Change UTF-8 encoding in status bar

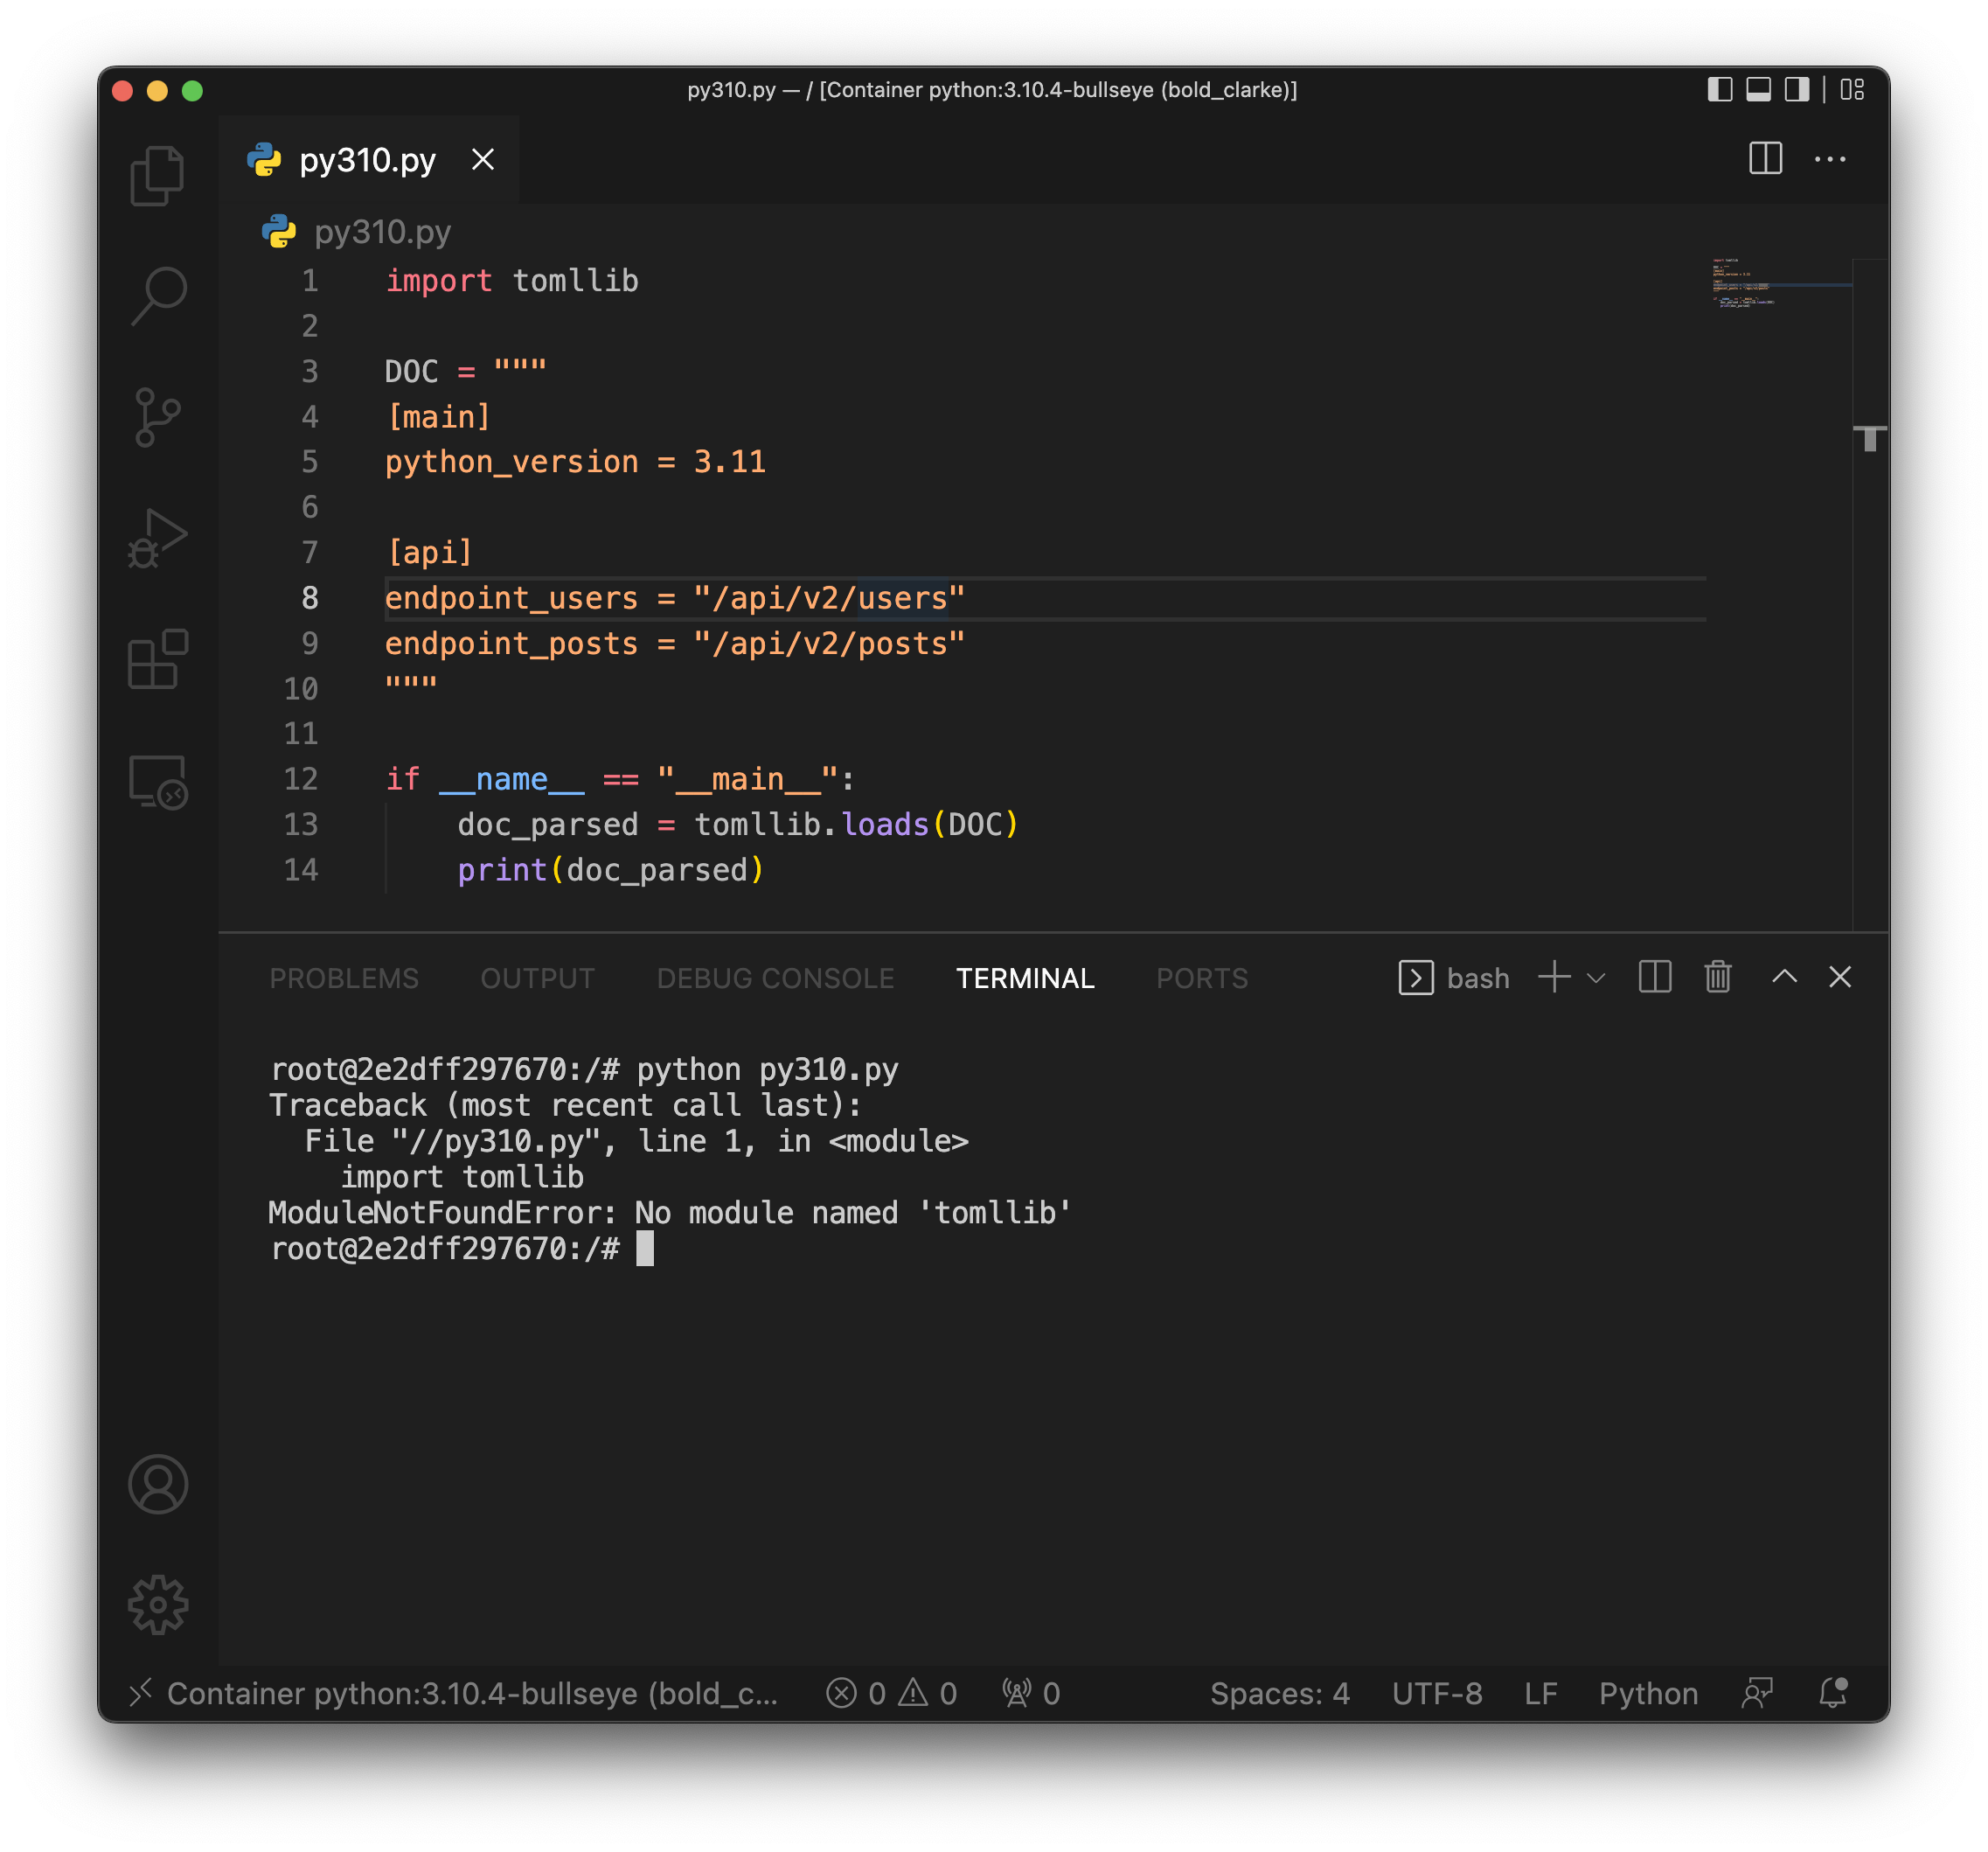[1437, 1693]
